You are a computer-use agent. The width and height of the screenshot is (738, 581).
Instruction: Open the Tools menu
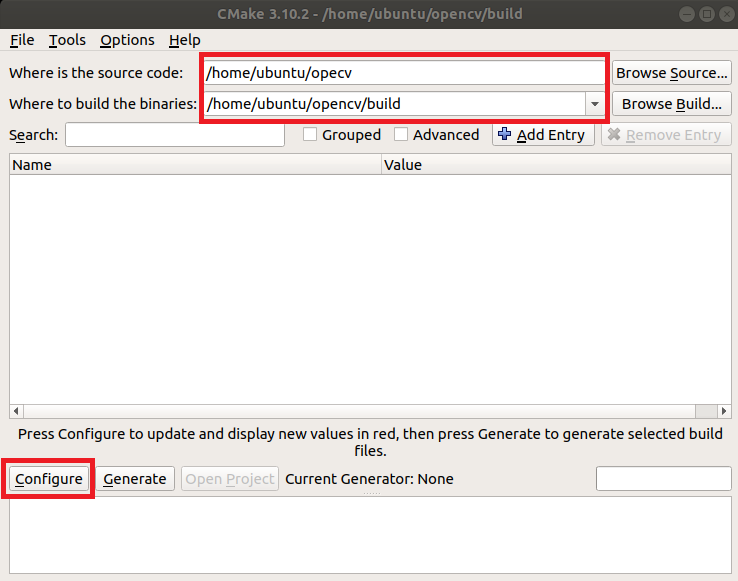coord(67,40)
